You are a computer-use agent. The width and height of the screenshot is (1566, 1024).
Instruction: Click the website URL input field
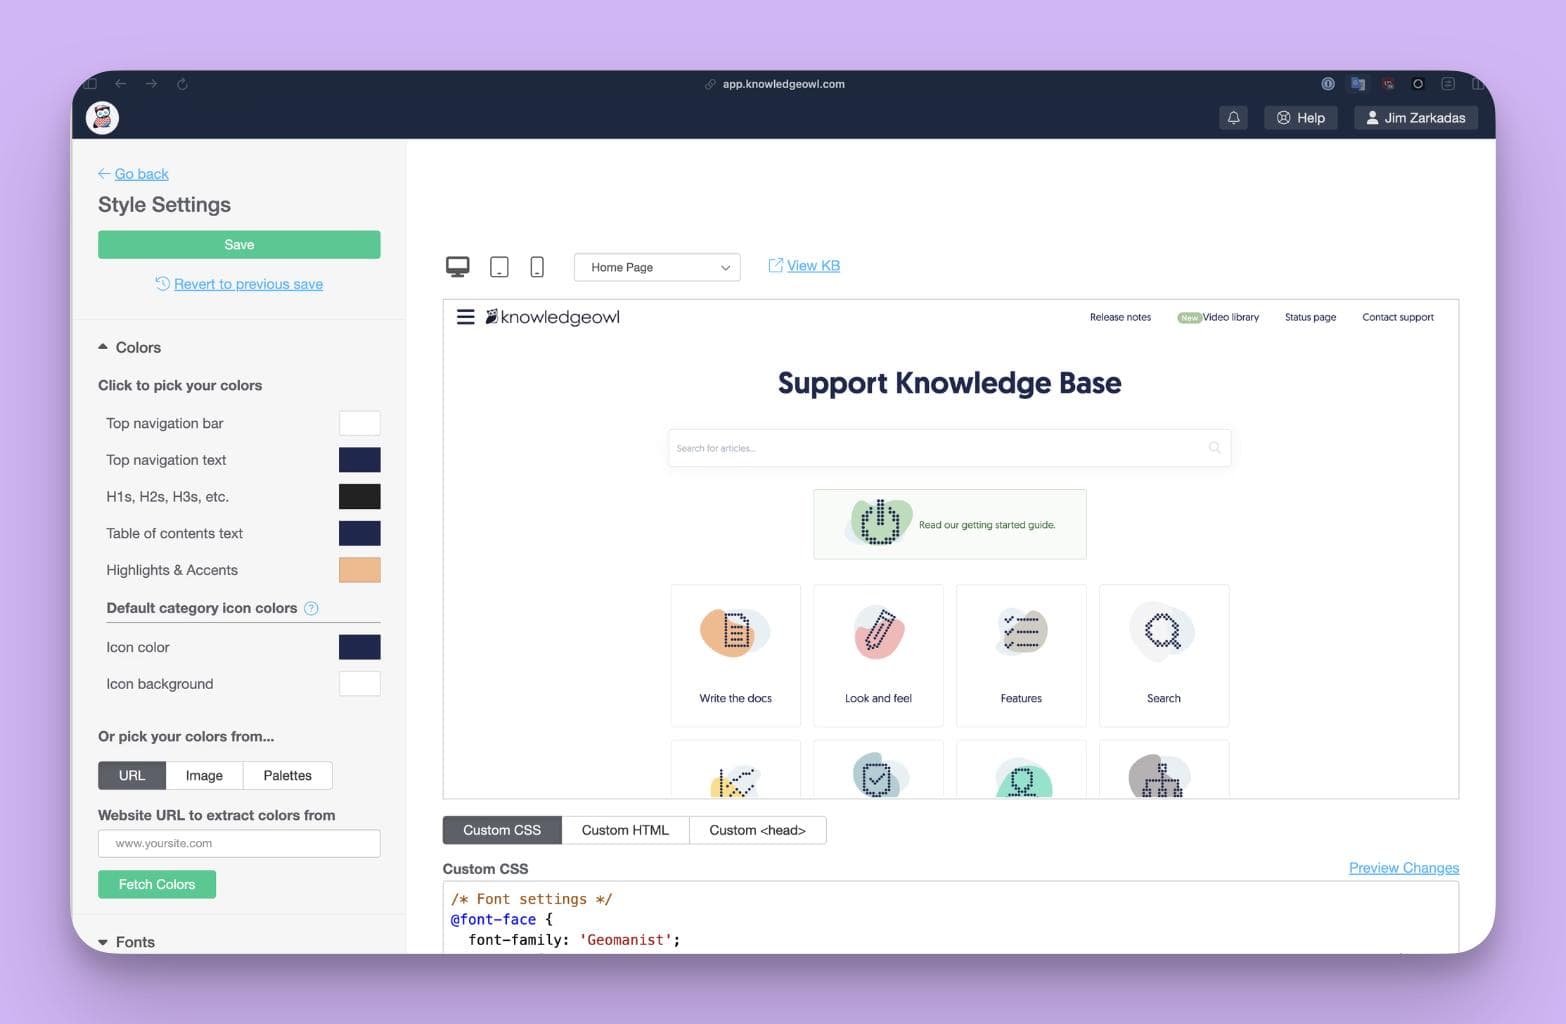tap(238, 843)
